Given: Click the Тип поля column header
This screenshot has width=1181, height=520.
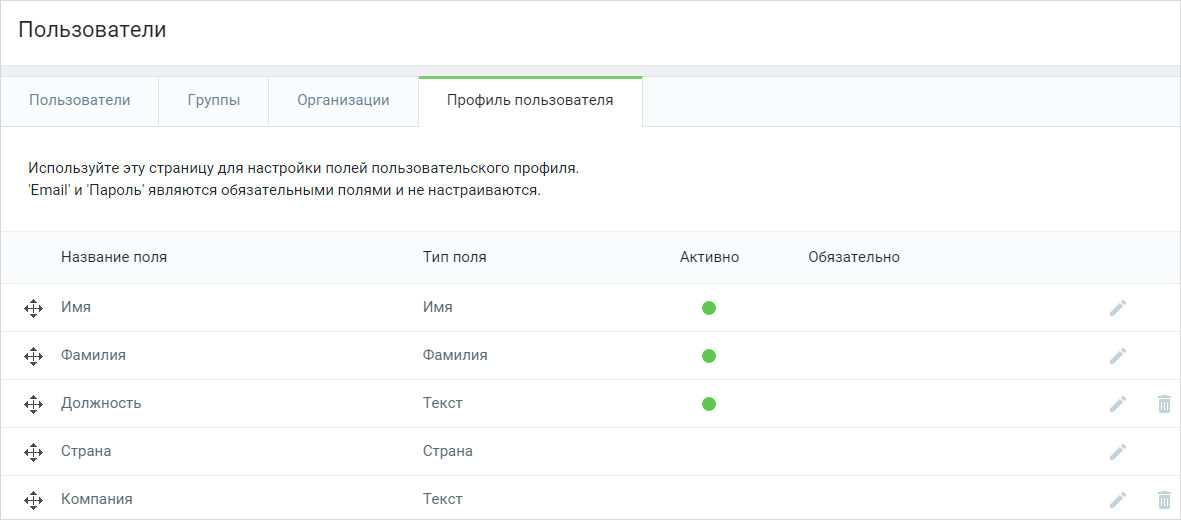Looking at the screenshot, I should click(455, 257).
